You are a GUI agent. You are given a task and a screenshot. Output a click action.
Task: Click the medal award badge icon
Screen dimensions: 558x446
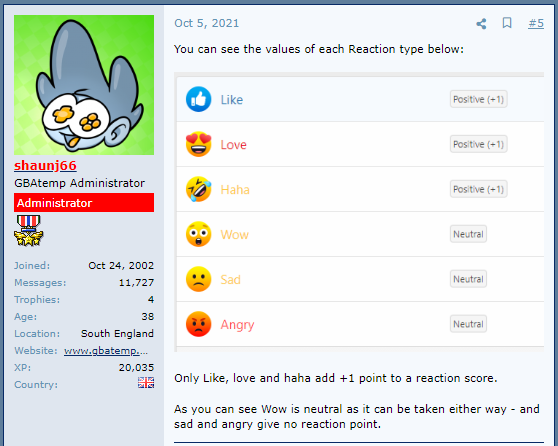[28, 230]
